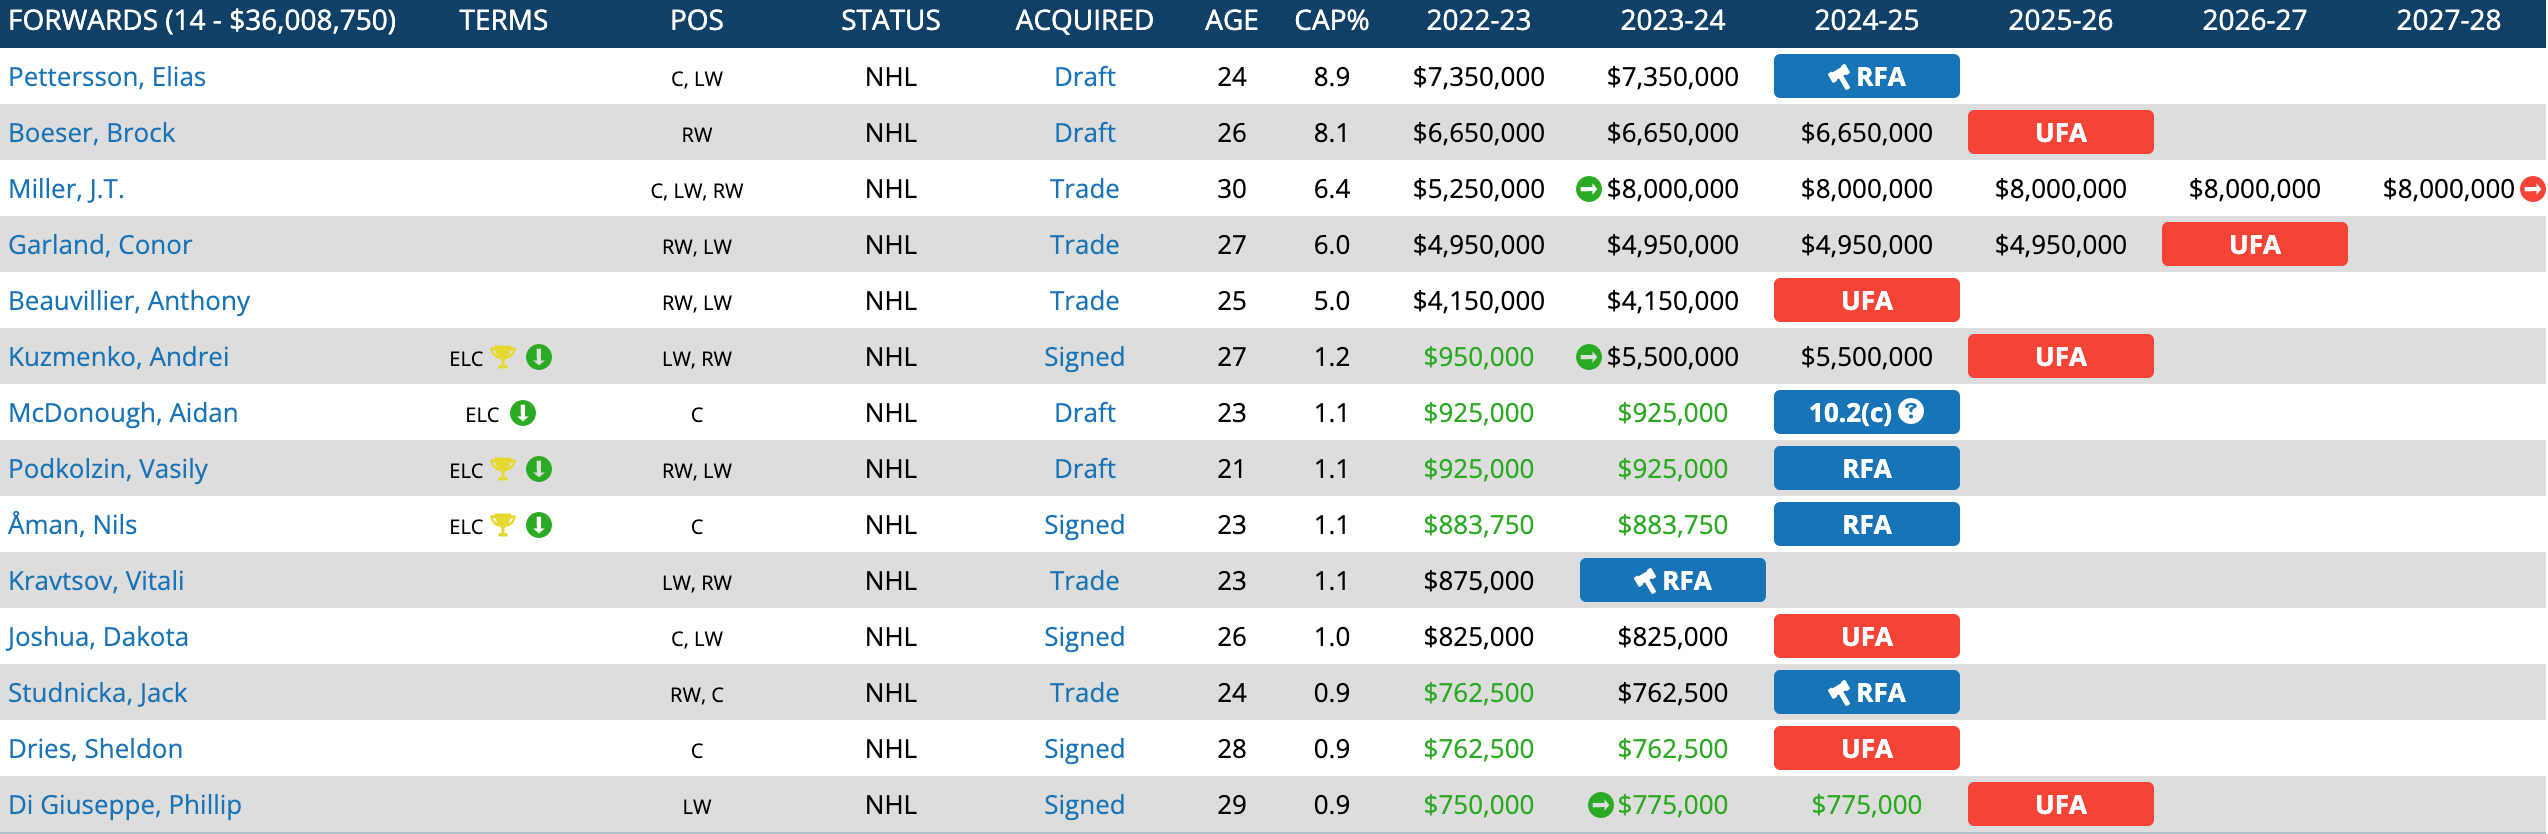
Task: Sort table by CAP% column header
Action: coord(1331,21)
